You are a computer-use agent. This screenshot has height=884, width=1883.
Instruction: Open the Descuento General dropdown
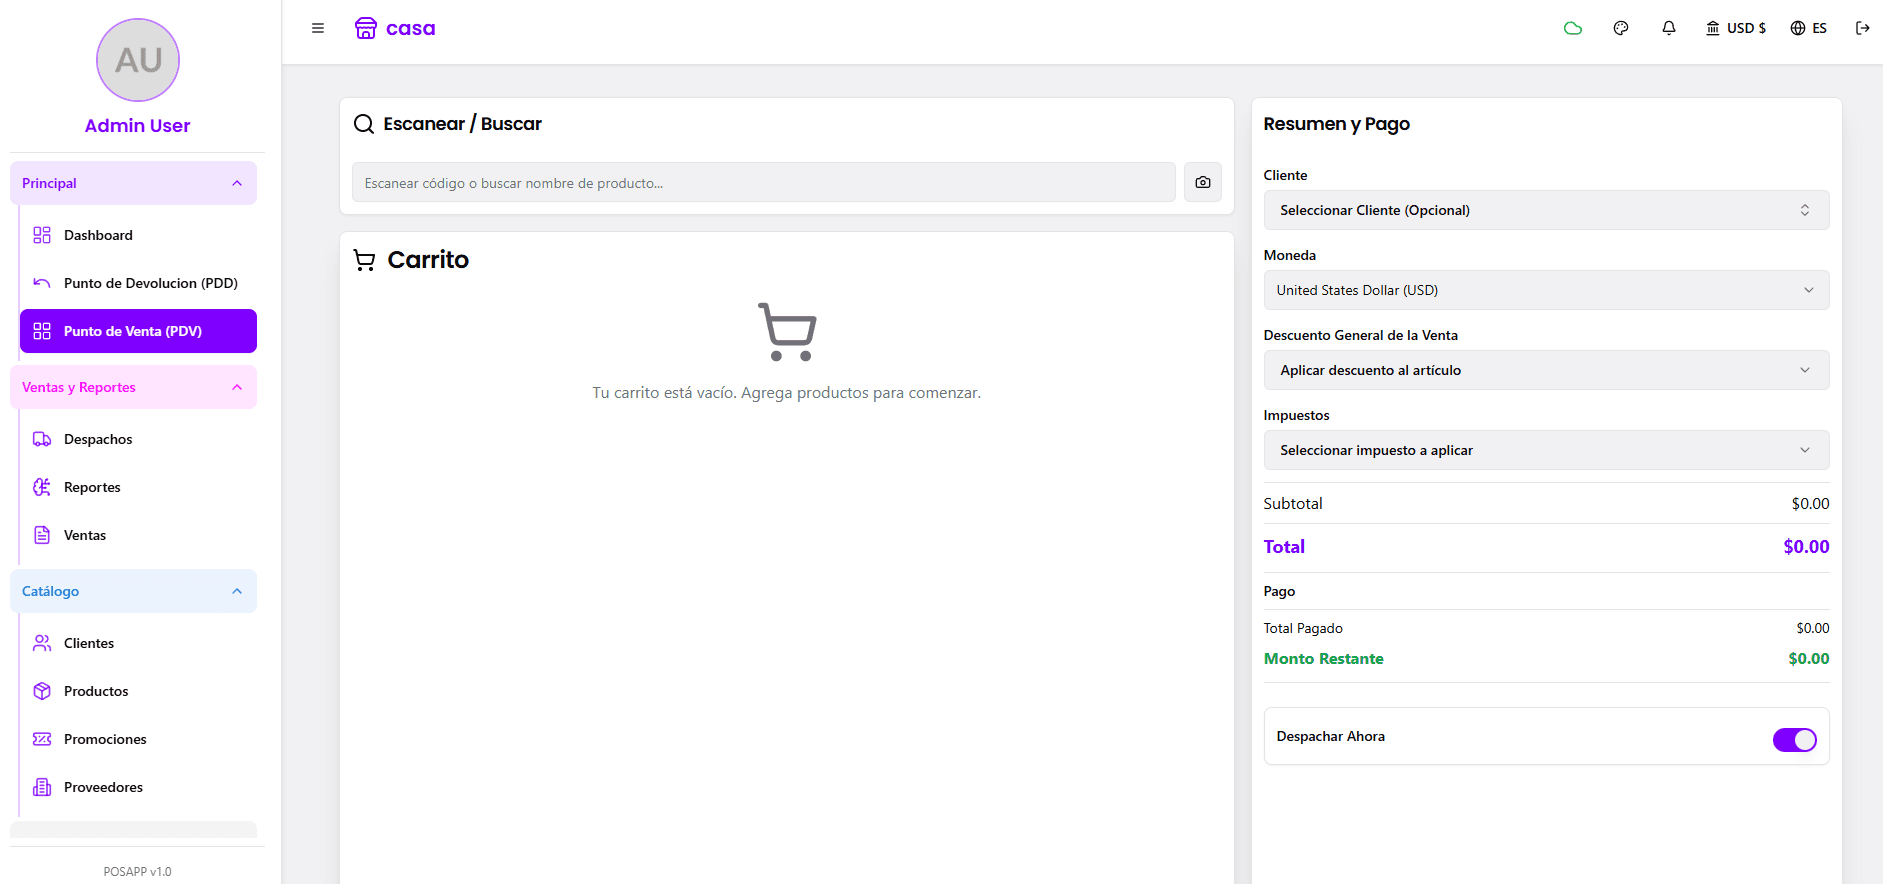click(1546, 370)
